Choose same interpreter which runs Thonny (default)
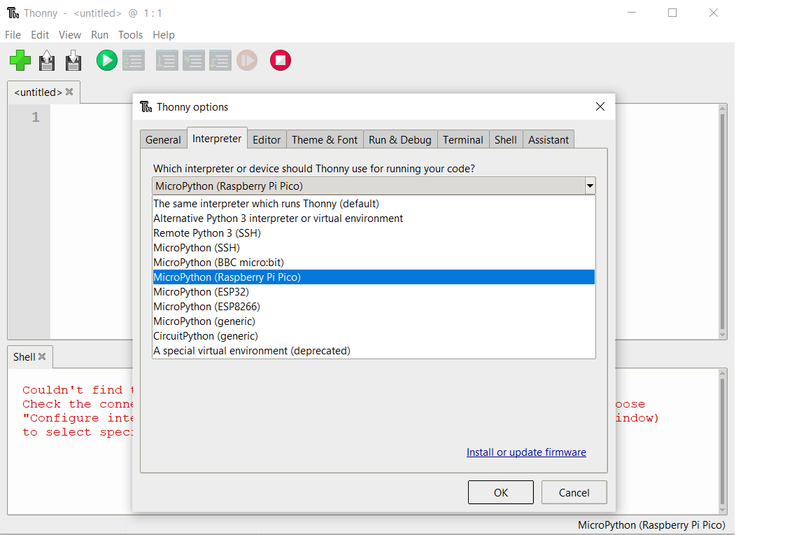The height and width of the screenshot is (535, 806). pos(374,204)
